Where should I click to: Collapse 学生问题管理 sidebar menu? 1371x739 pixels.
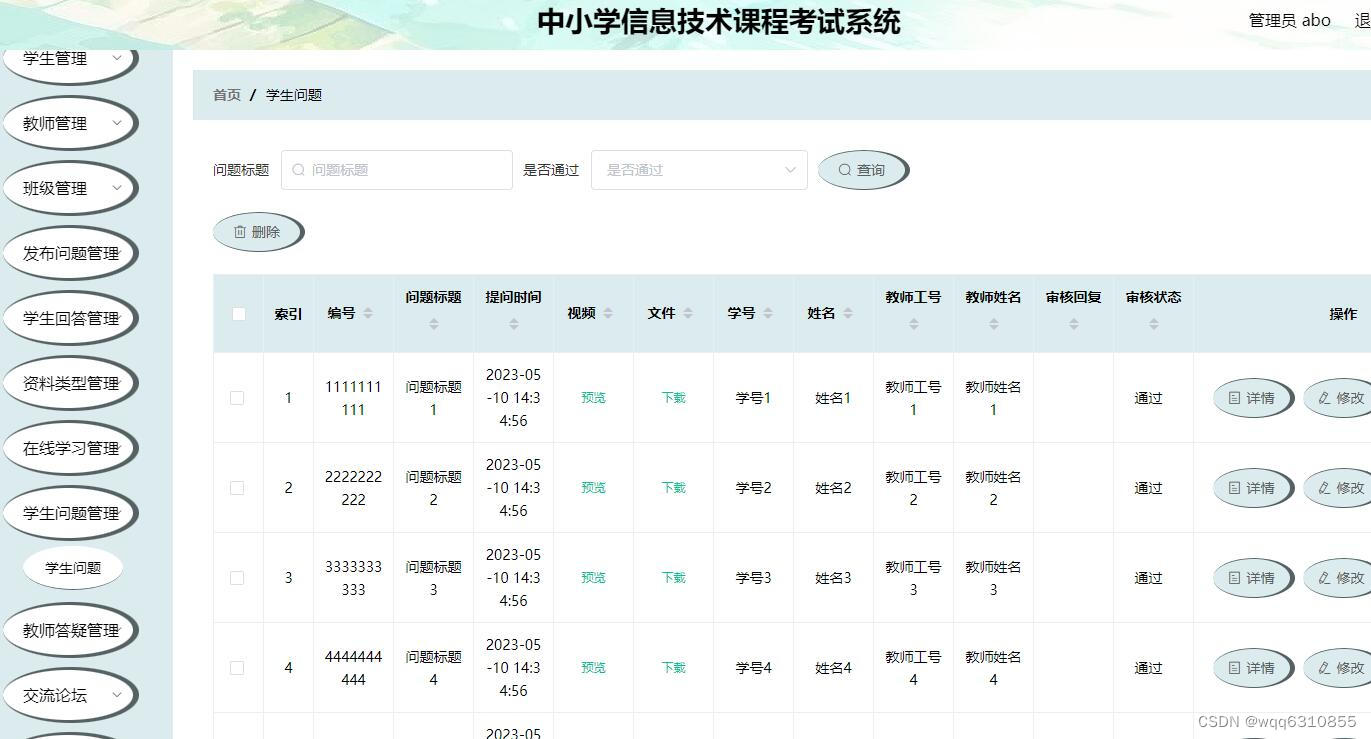pyautogui.click(x=70, y=513)
